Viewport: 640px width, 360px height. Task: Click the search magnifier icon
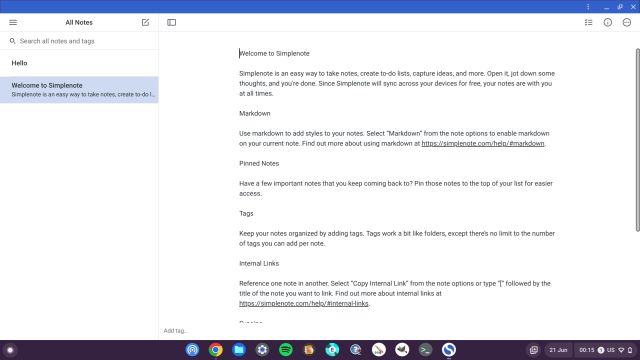click(13, 41)
